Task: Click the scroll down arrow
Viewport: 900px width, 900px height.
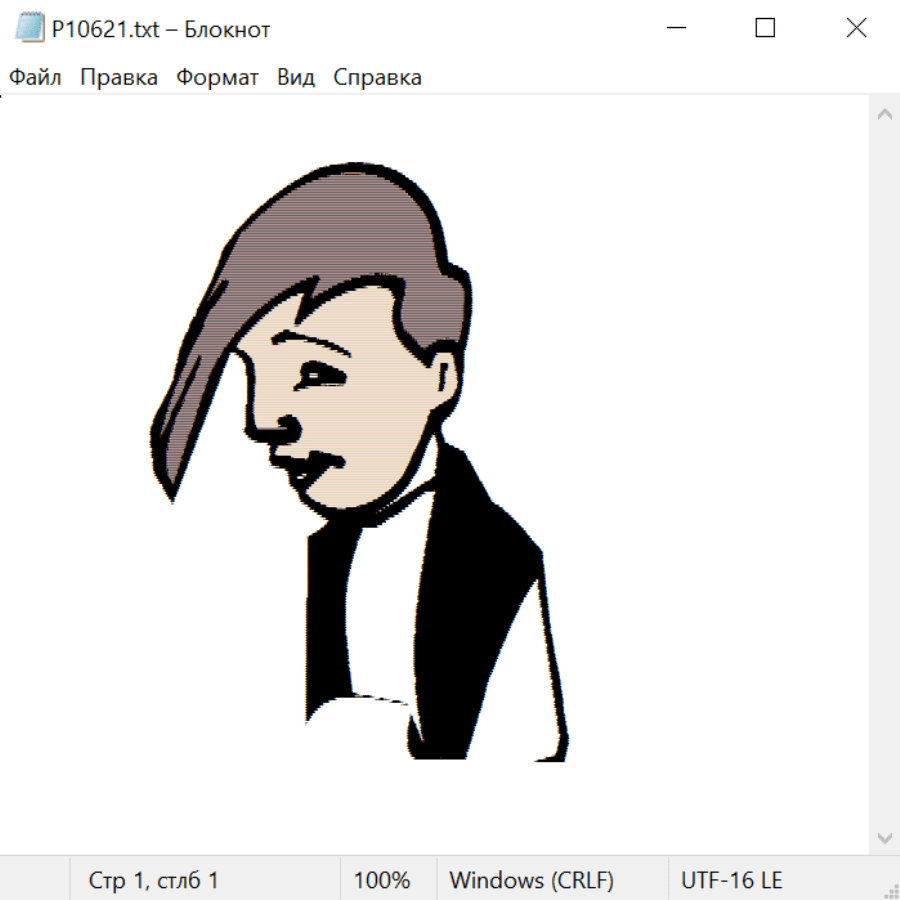Action: pos(884,837)
